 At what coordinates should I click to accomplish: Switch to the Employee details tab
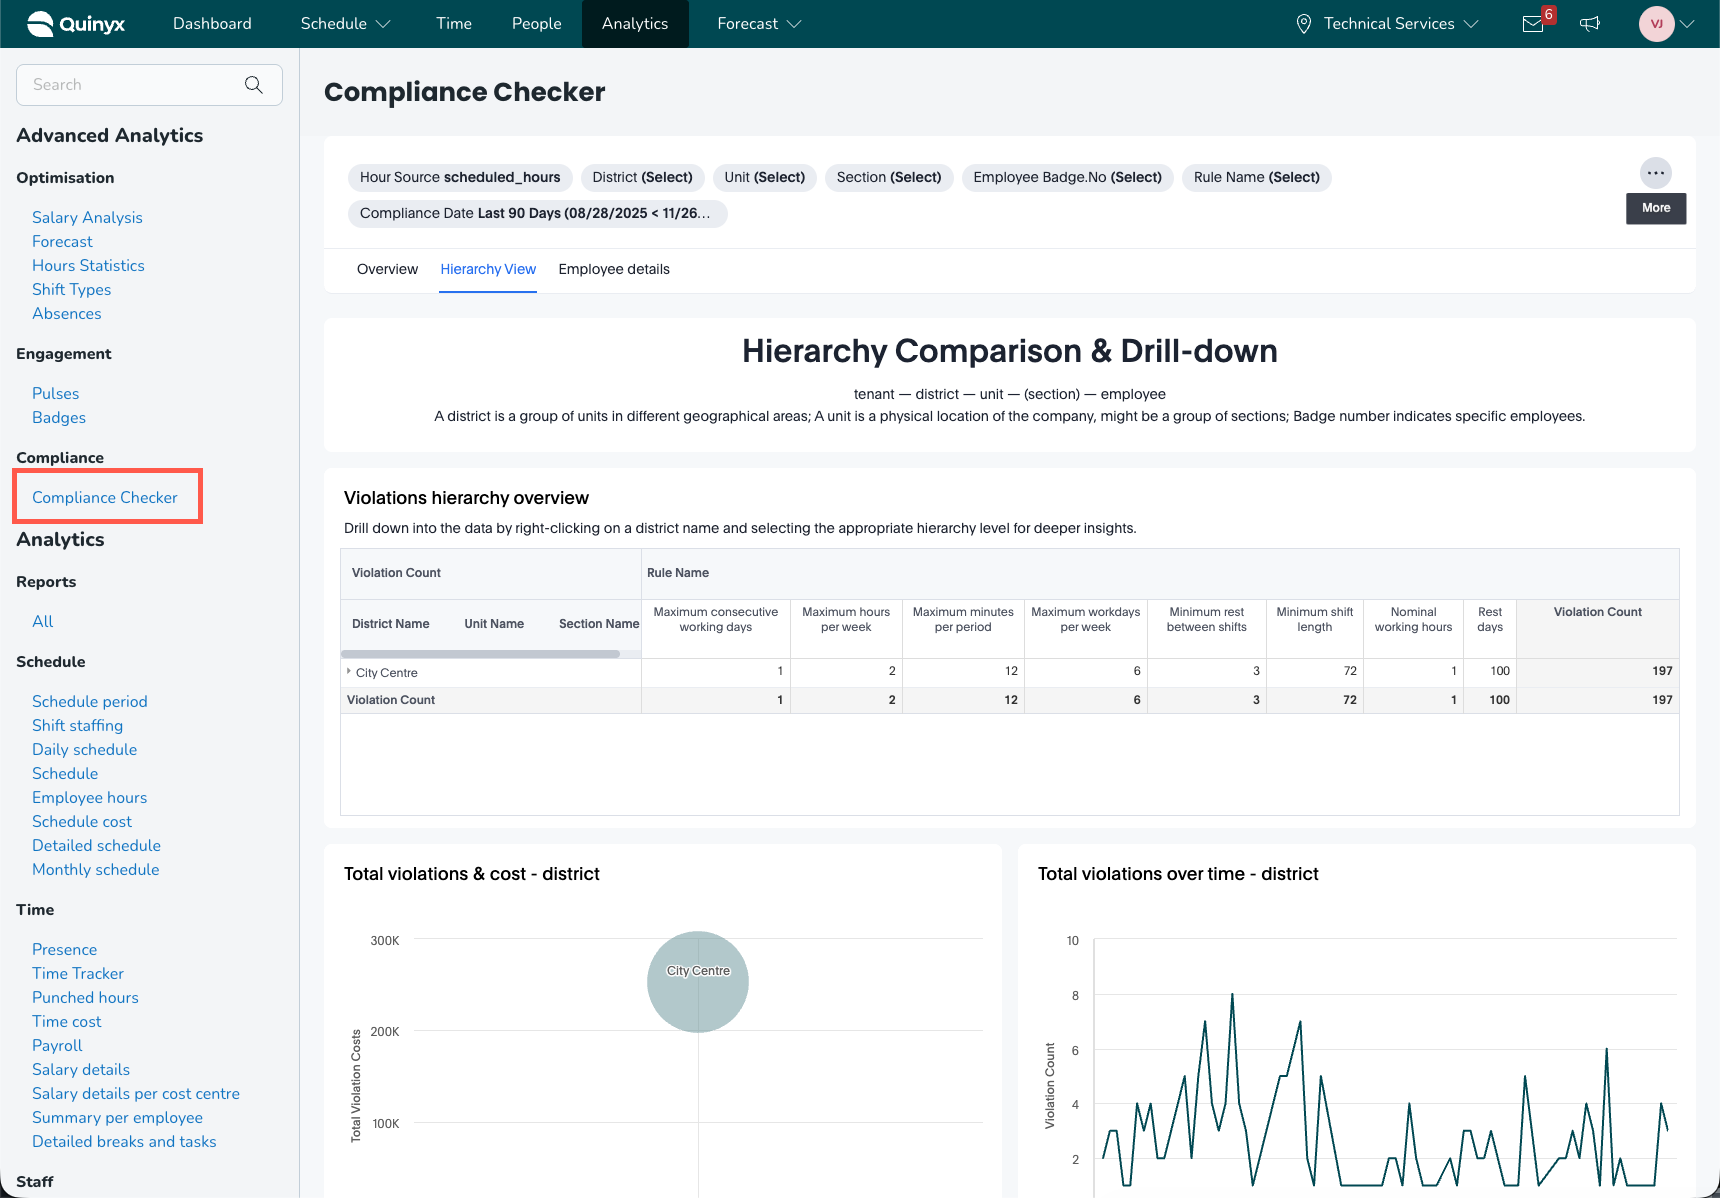(614, 270)
